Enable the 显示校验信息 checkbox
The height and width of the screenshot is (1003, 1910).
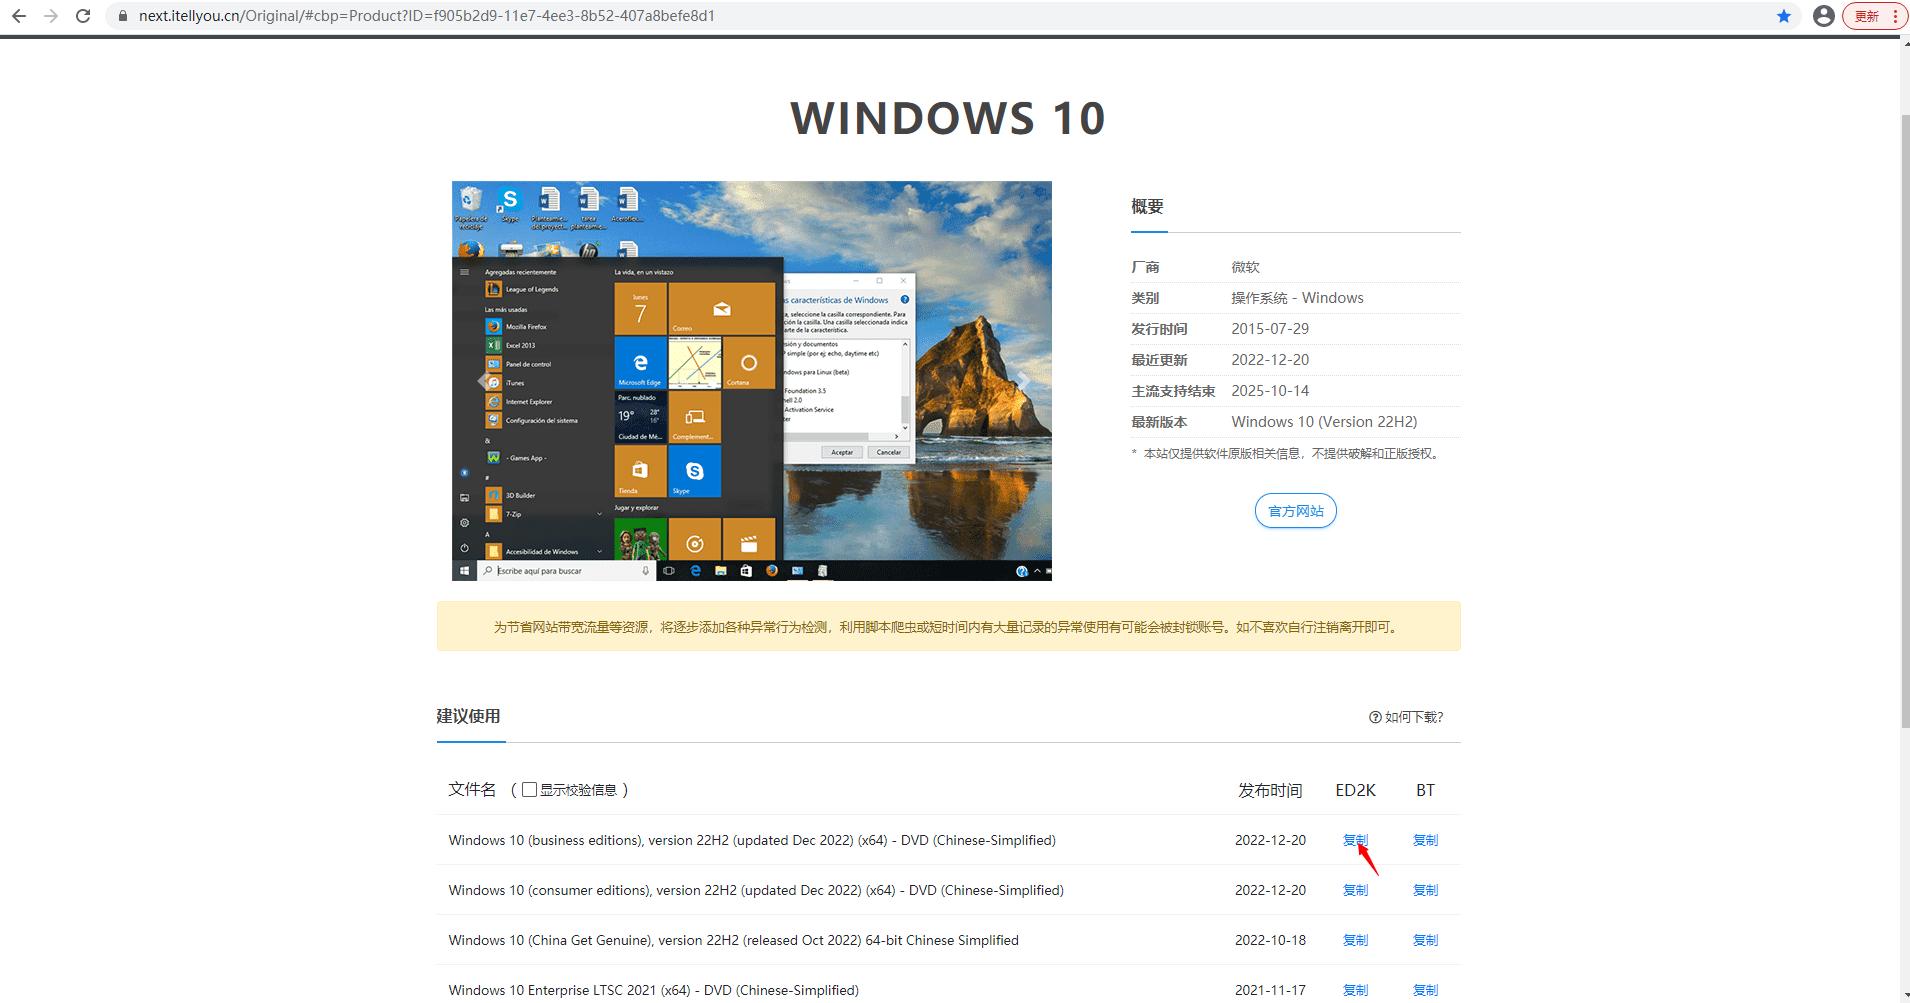[x=528, y=789]
